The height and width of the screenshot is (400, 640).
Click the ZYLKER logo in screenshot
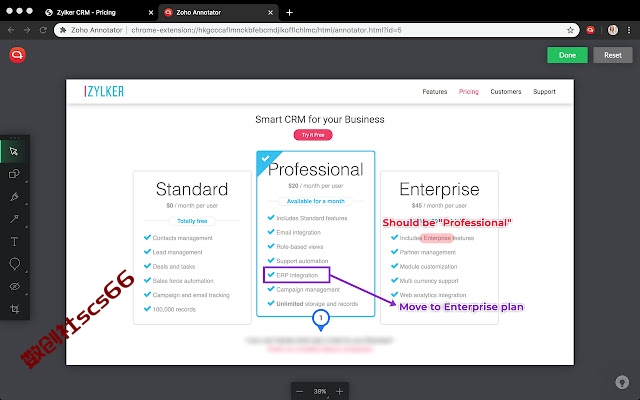(104, 91)
